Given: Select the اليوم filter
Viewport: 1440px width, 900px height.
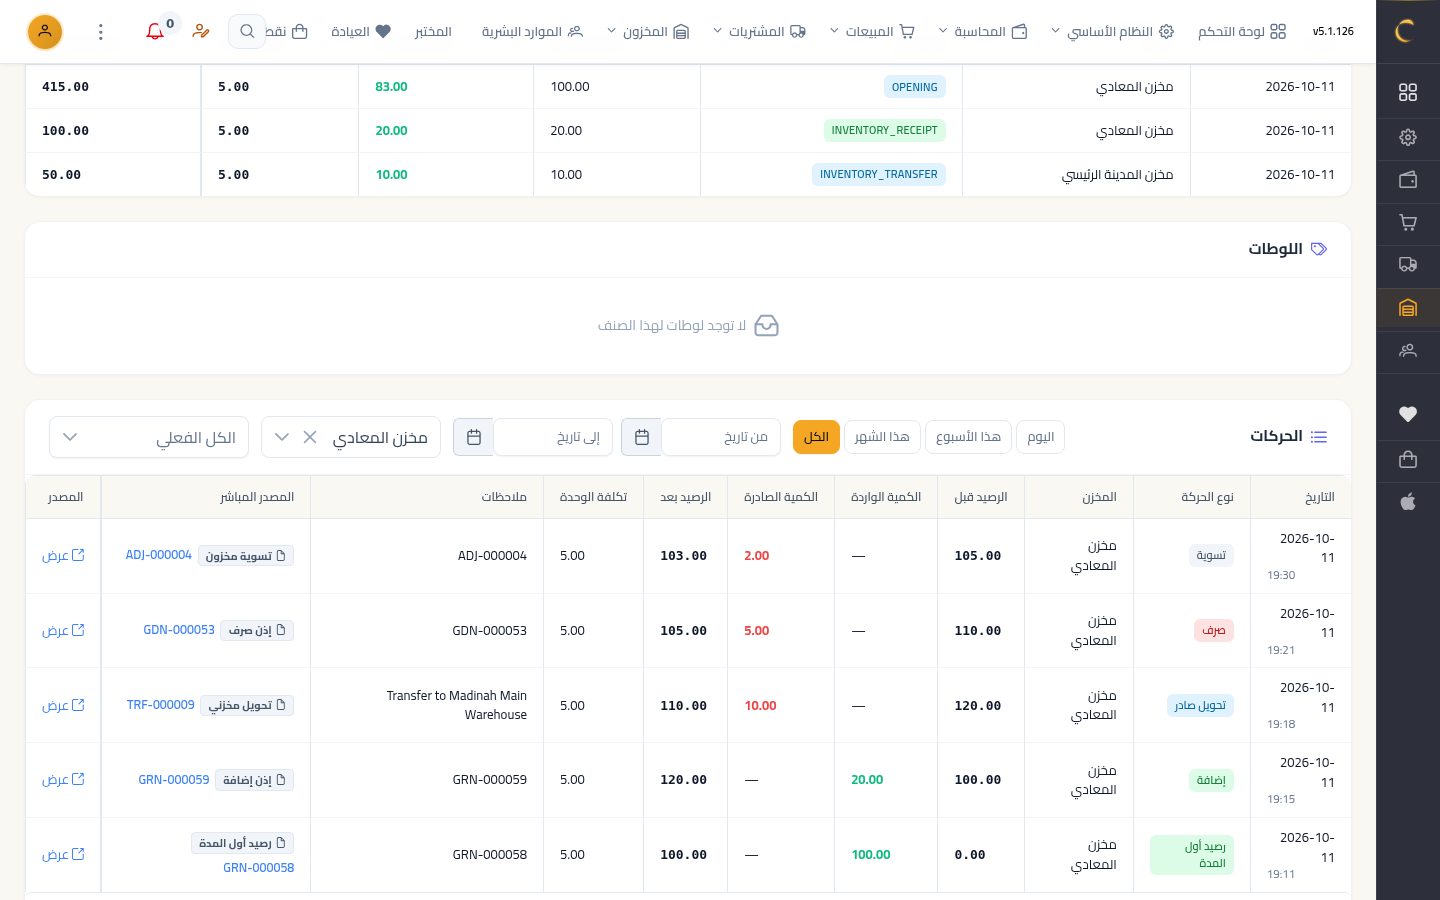Looking at the screenshot, I should 1040,437.
